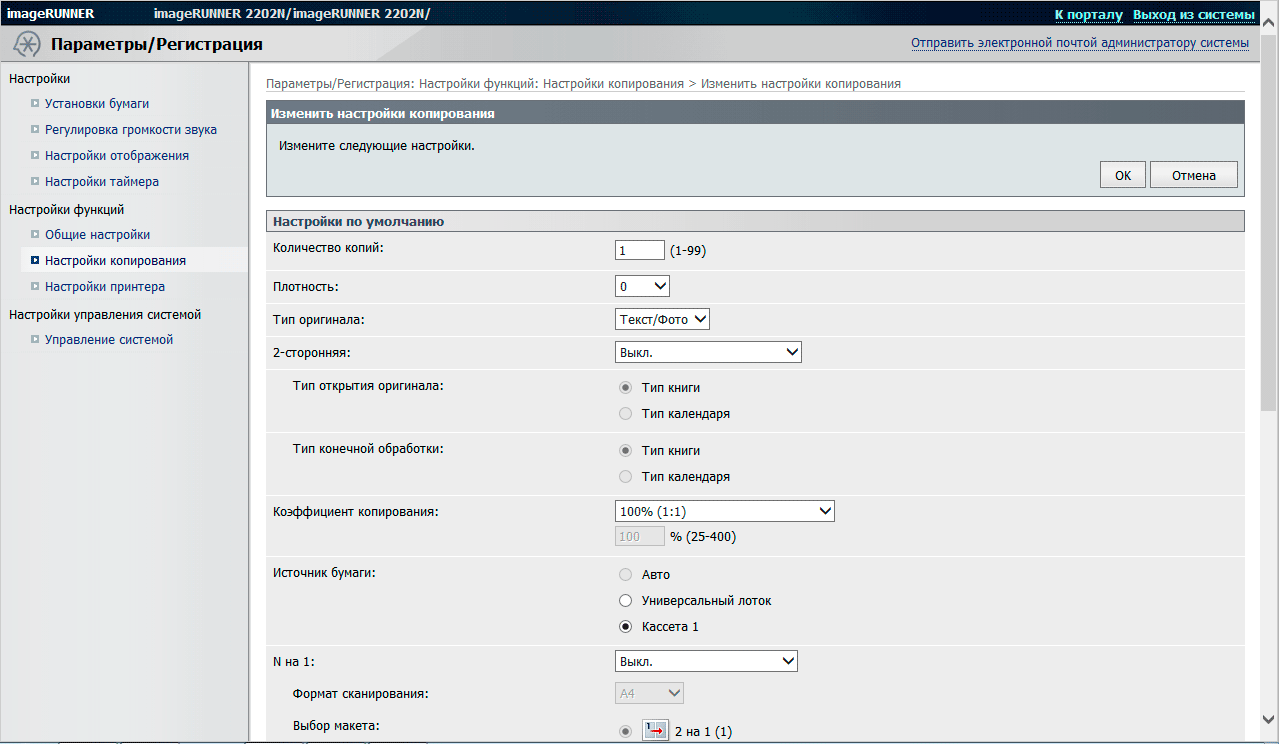
Task: Select Универсальный лоток paper source
Action: (x=626, y=601)
